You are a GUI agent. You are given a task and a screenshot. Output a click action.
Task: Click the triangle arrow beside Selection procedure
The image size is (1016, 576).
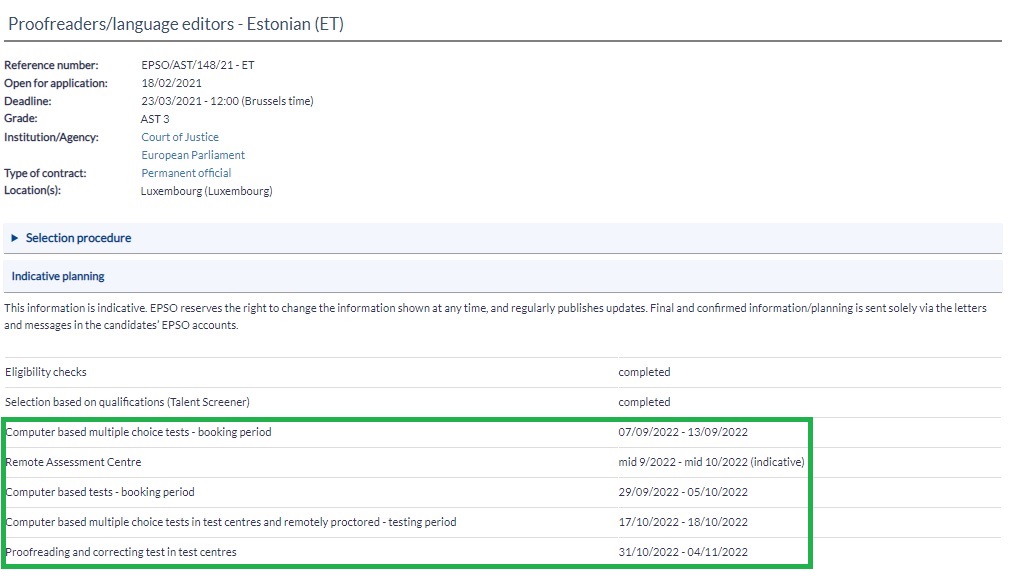coord(15,238)
